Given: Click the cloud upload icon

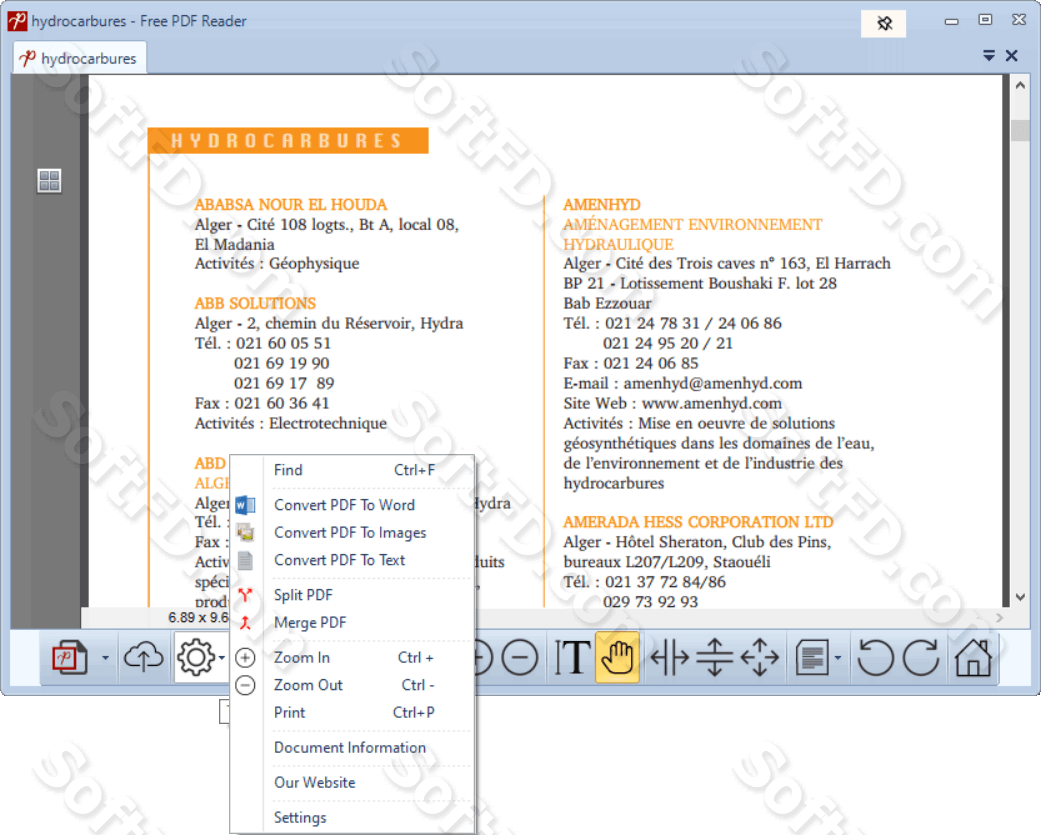Looking at the screenshot, I should (x=143, y=658).
